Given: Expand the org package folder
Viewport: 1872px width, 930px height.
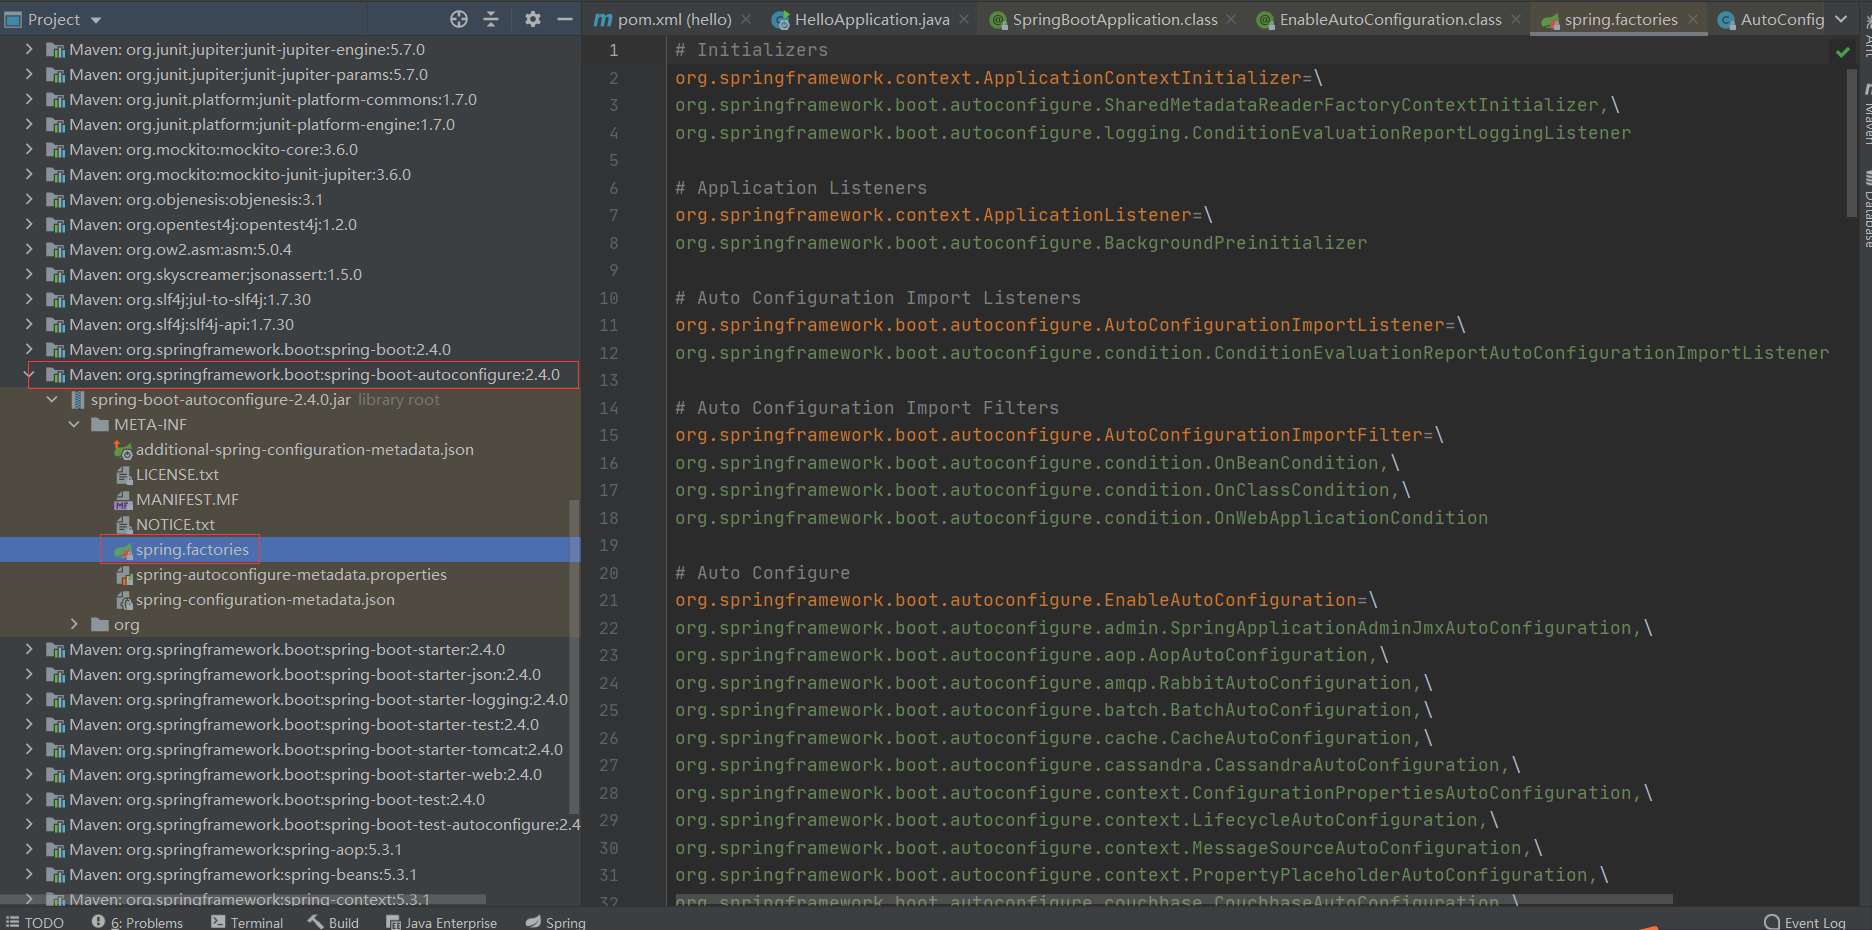Looking at the screenshot, I should (x=74, y=624).
